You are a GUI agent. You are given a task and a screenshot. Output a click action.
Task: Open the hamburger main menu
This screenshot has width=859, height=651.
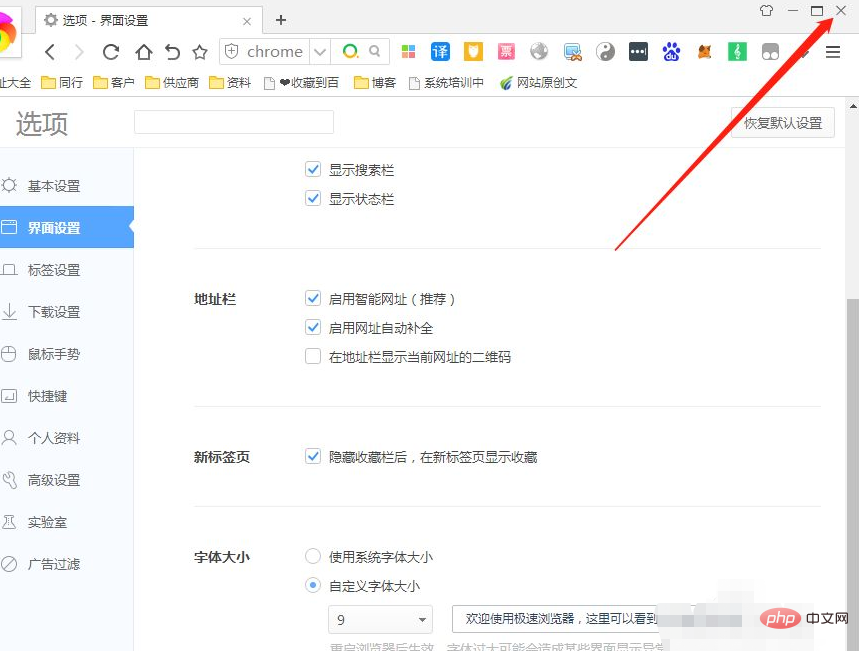pyautogui.click(x=833, y=52)
